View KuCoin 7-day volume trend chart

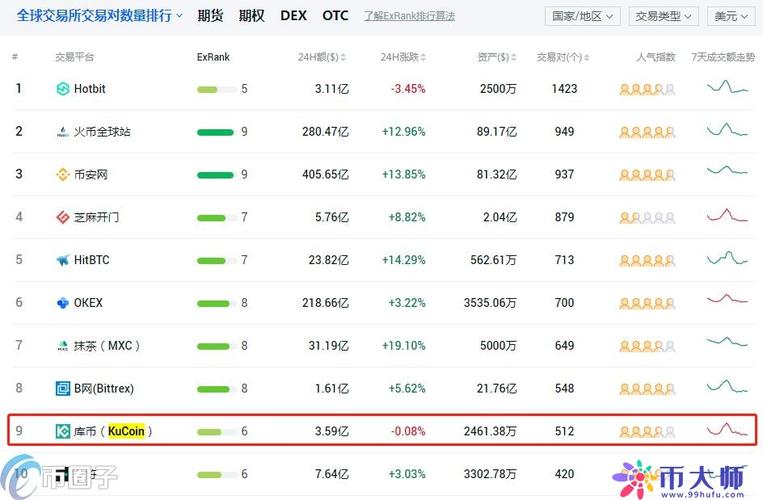[727, 430]
